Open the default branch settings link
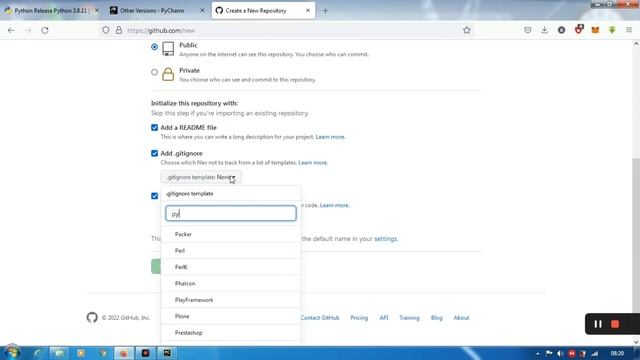 pos(385,238)
